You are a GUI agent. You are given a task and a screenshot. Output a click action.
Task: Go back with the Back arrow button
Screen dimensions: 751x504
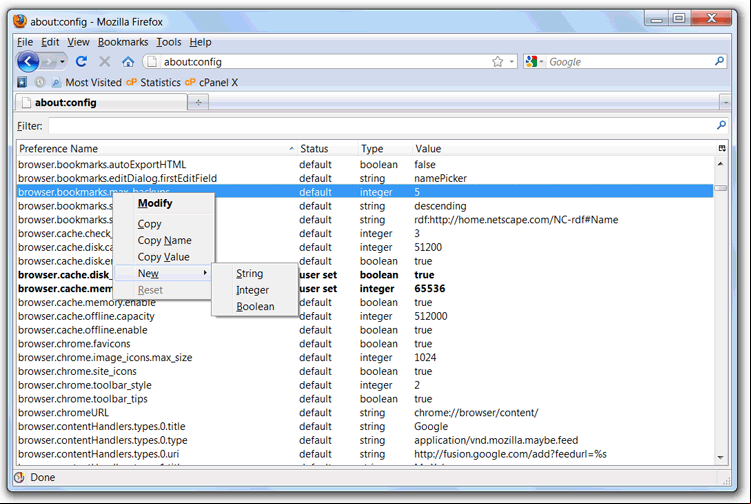click(x=28, y=61)
